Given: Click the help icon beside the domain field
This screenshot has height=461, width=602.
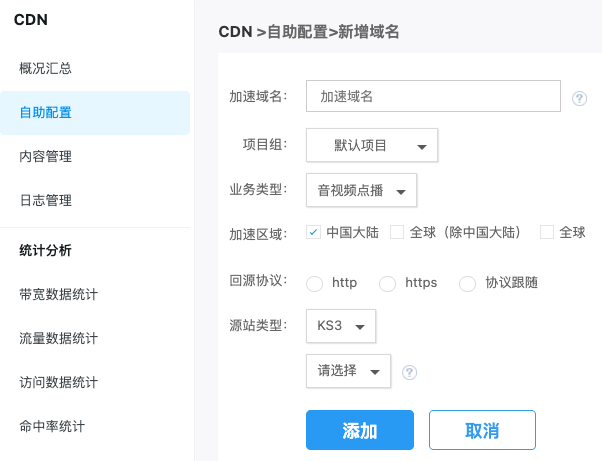Looking at the screenshot, I should pos(579,98).
